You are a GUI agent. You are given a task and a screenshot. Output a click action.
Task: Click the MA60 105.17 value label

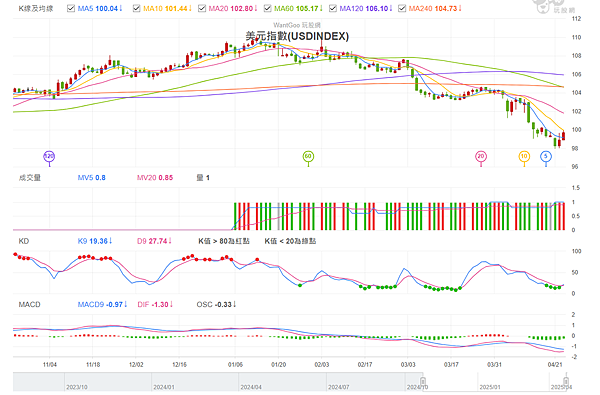[x=298, y=8]
